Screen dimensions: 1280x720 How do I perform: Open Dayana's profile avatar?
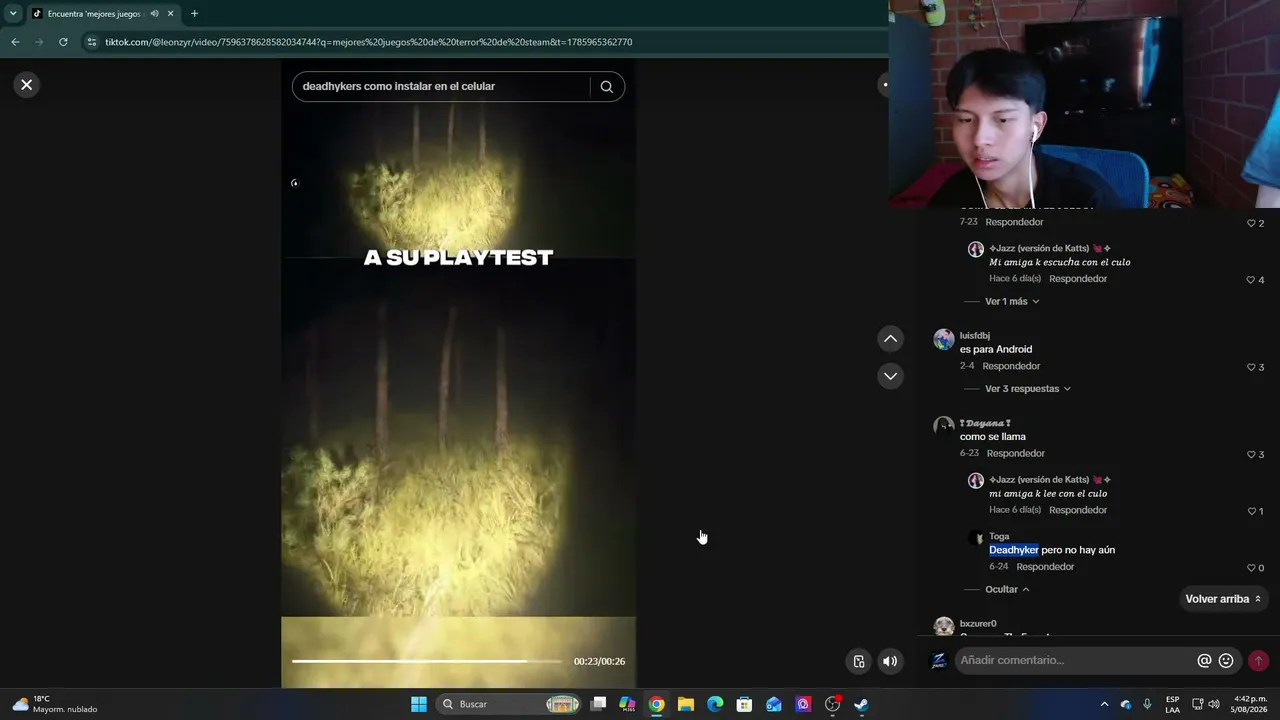(x=944, y=427)
